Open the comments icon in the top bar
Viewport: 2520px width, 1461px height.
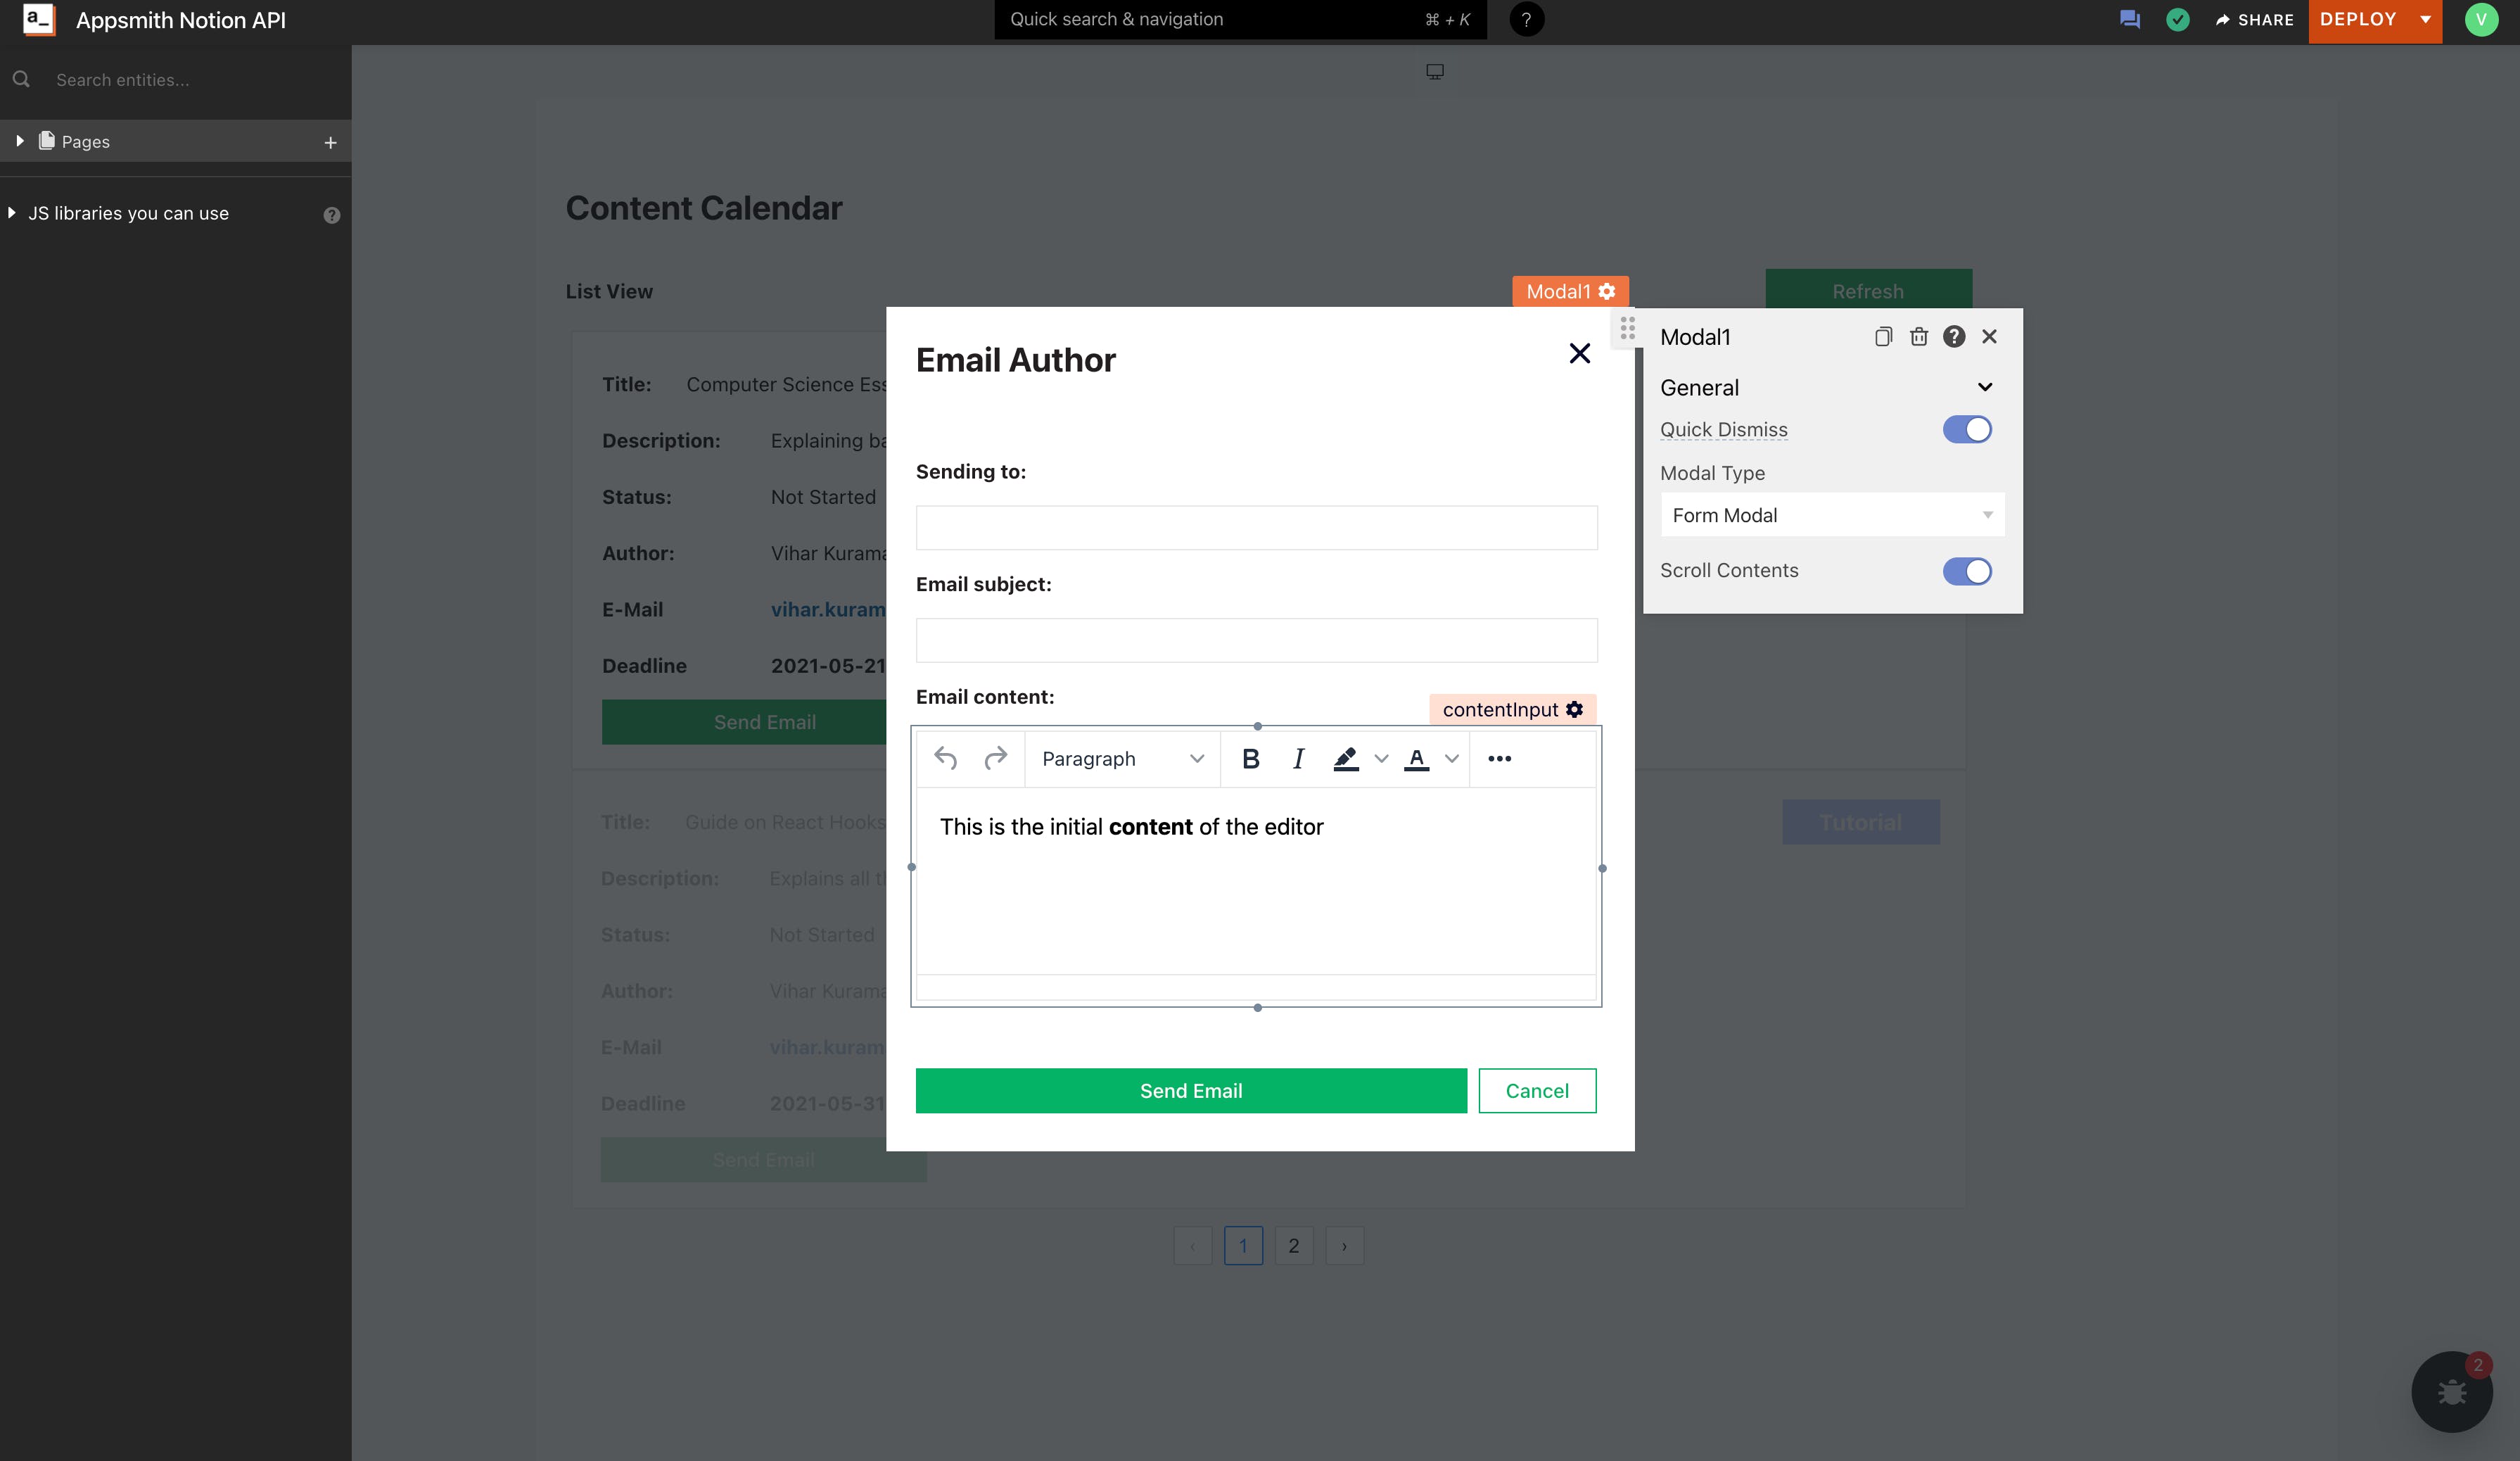point(2129,20)
